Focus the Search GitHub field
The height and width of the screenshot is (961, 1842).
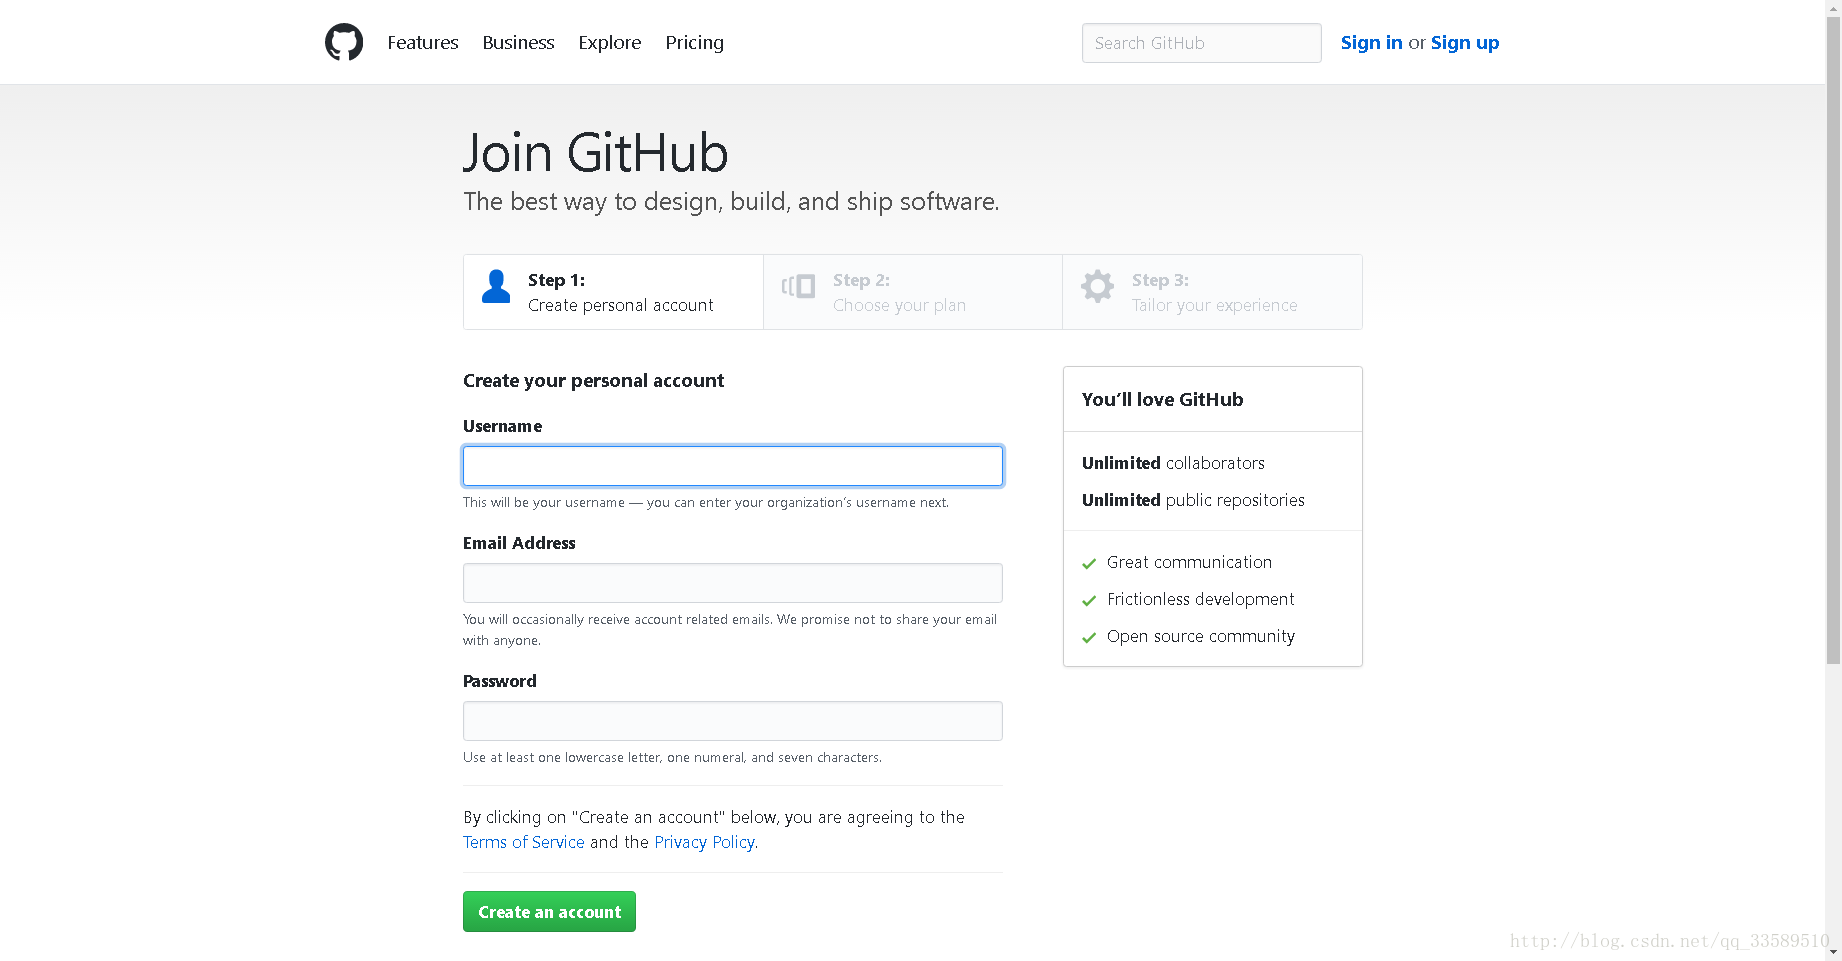pyautogui.click(x=1201, y=43)
